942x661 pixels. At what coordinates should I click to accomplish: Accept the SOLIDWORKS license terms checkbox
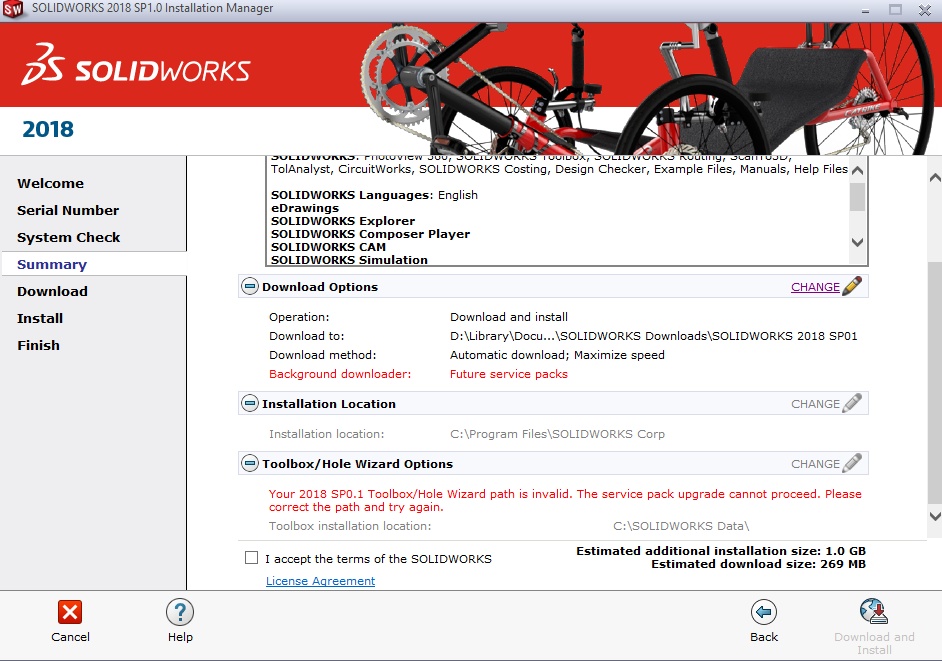[251, 558]
